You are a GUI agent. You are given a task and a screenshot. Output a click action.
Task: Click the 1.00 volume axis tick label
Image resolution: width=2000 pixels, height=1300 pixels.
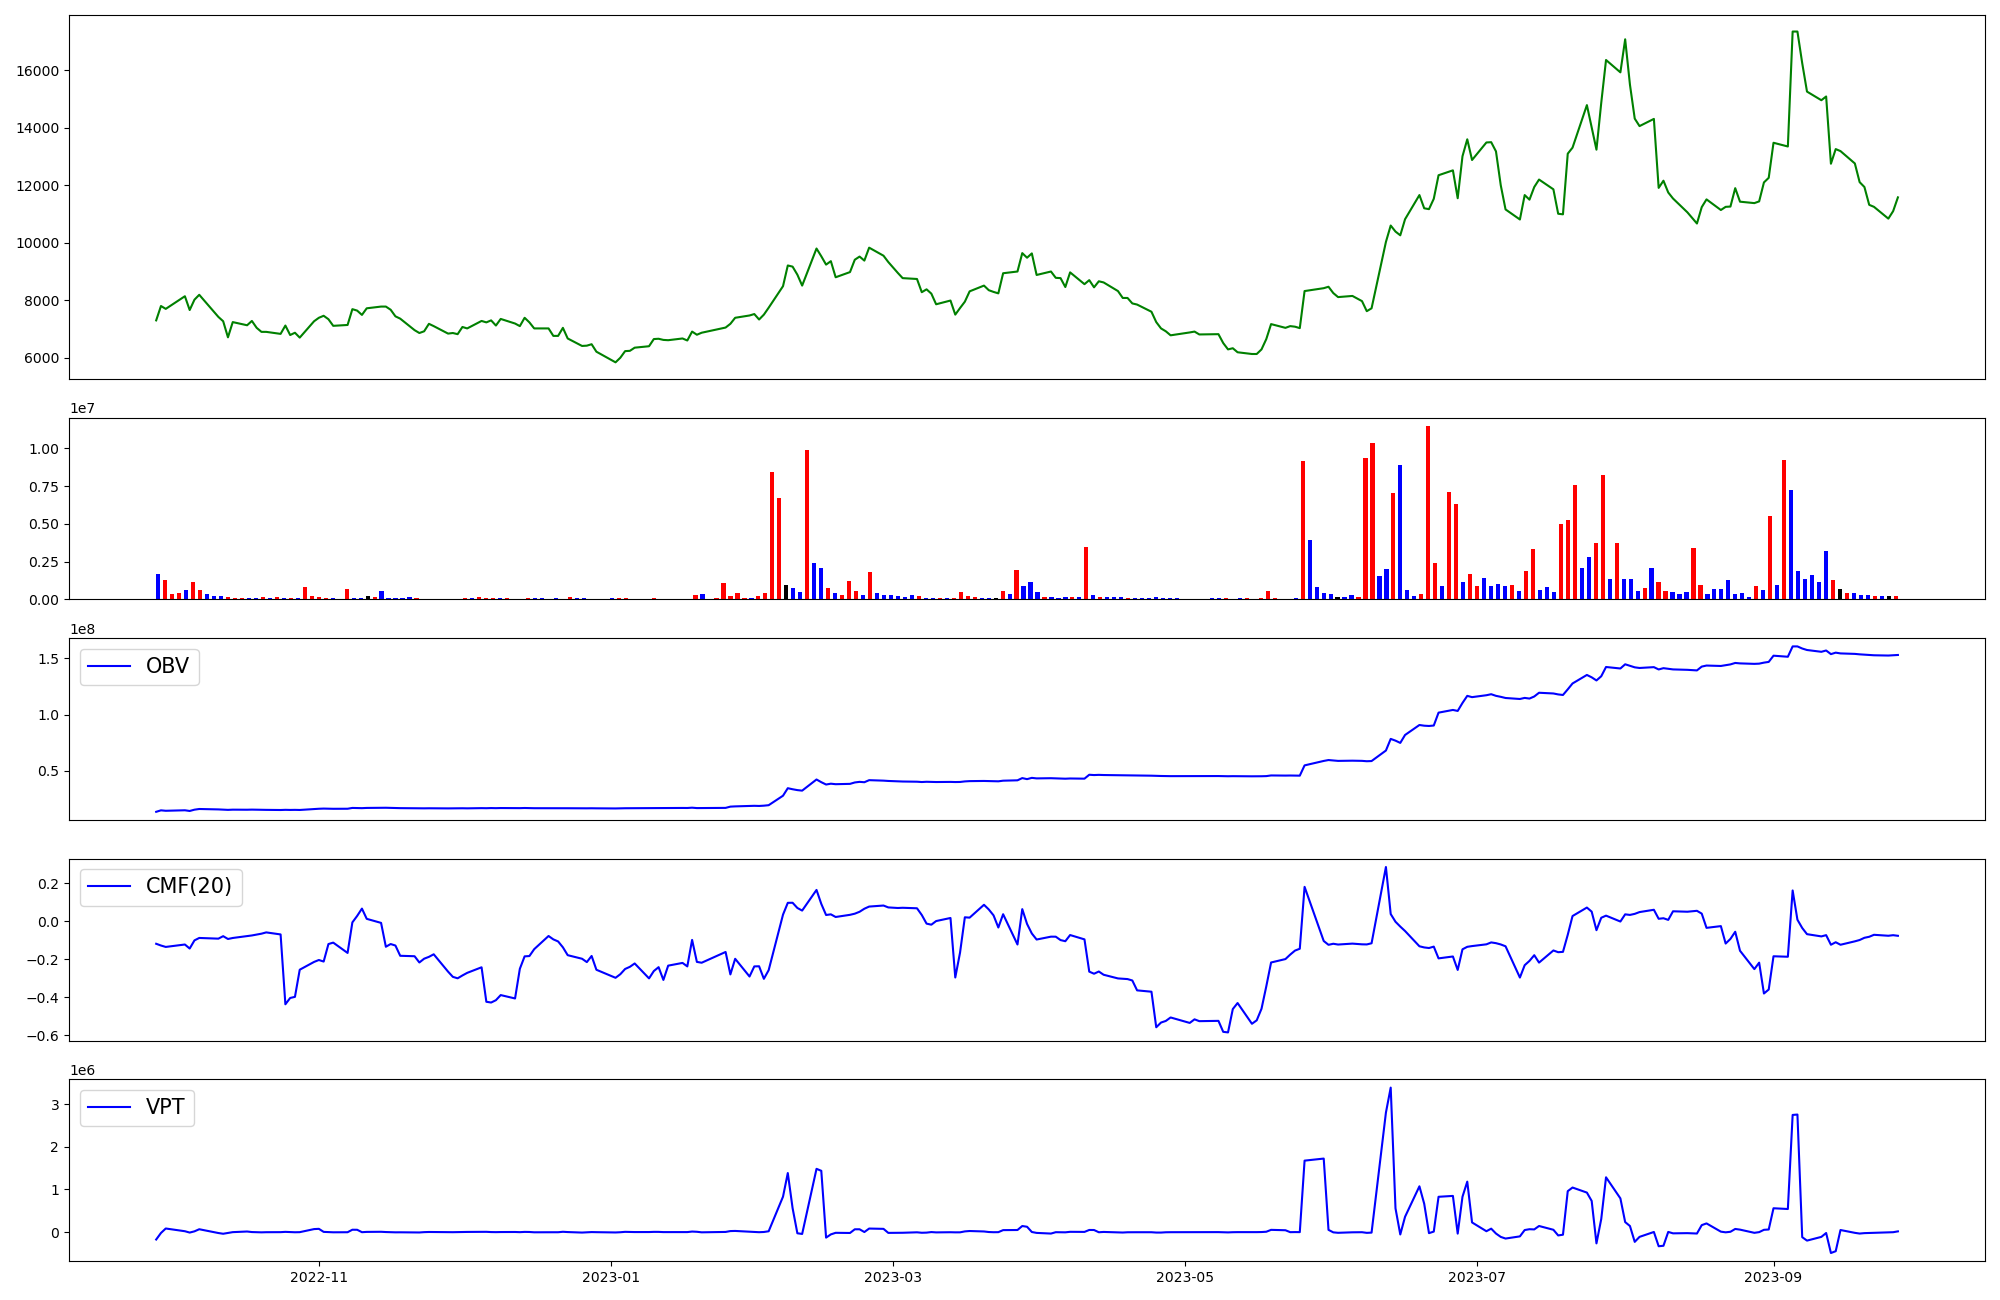pos(44,449)
